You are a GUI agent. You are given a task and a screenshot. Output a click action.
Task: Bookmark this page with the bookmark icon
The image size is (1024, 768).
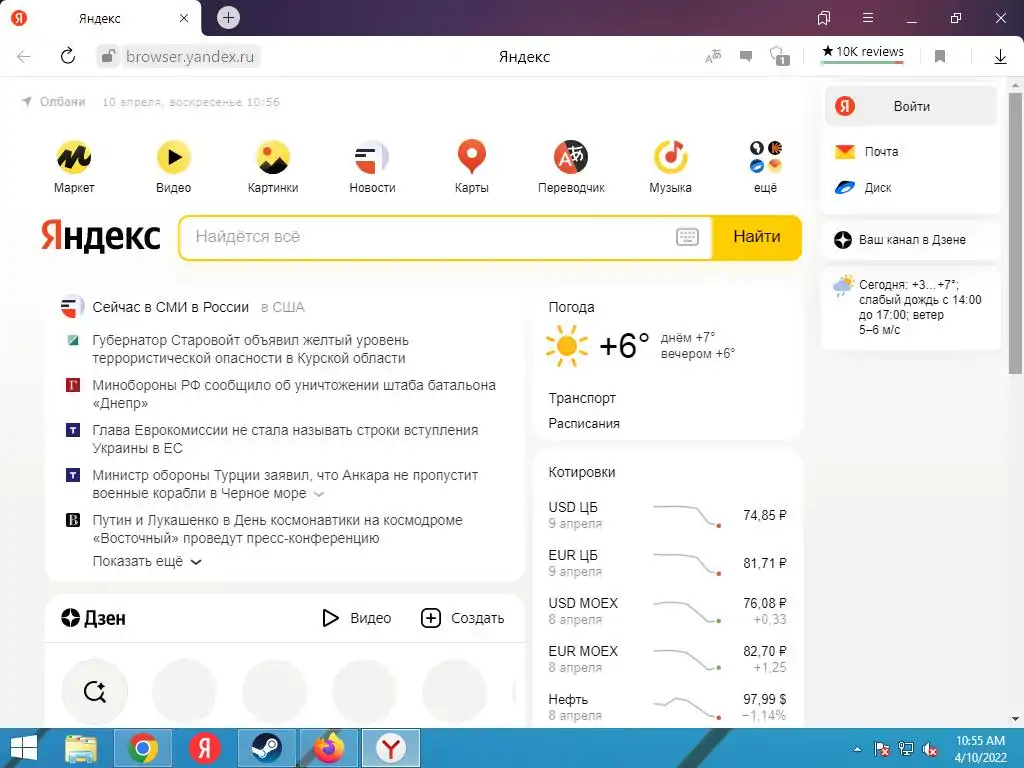tap(940, 56)
